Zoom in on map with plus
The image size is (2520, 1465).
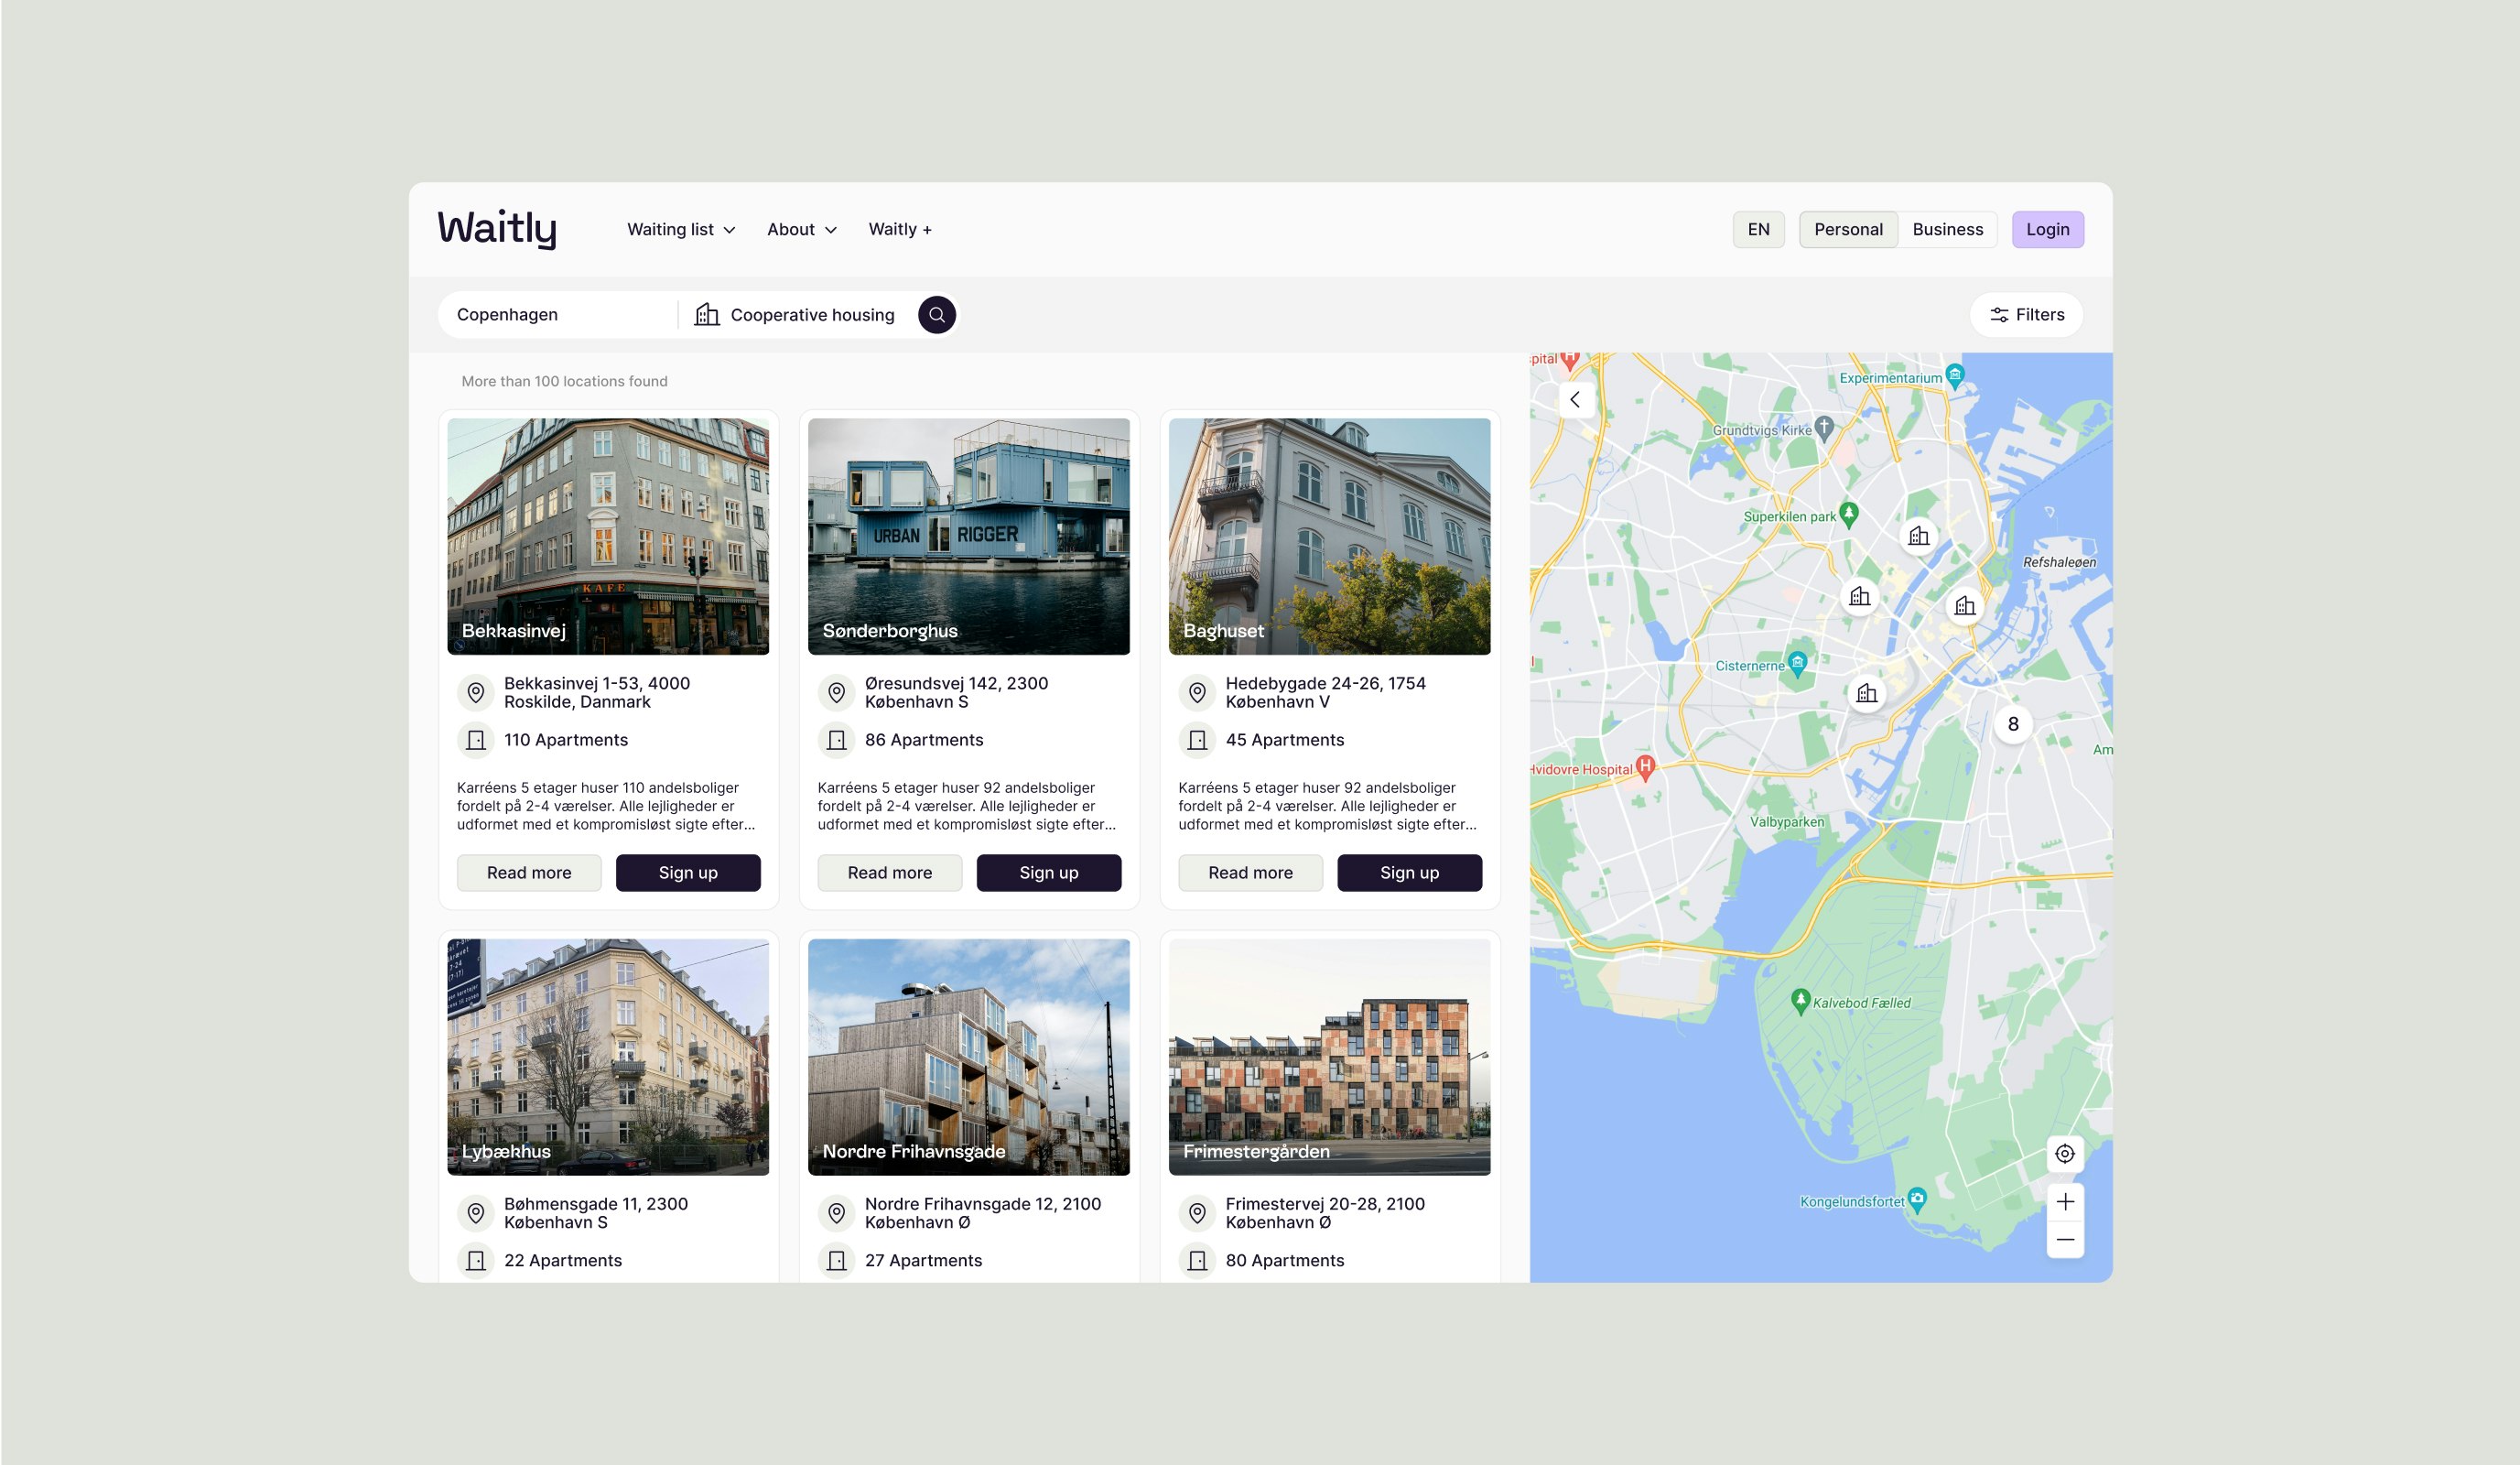(x=2065, y=1202)
